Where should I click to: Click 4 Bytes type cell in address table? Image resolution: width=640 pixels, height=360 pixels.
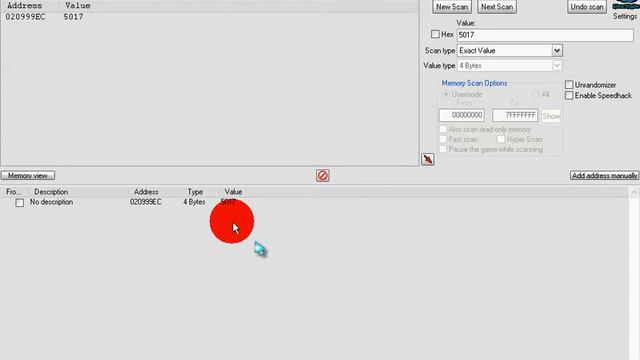click(x=194, y=202)
